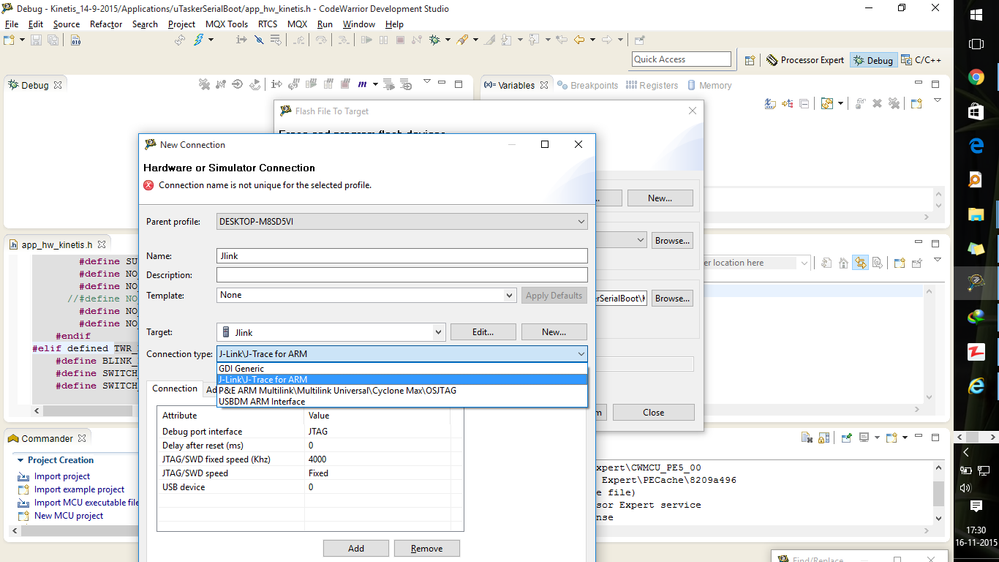The image size is (999, 562).
Task: Collapse the Connection type combo box
Action: tap(580, 354)
